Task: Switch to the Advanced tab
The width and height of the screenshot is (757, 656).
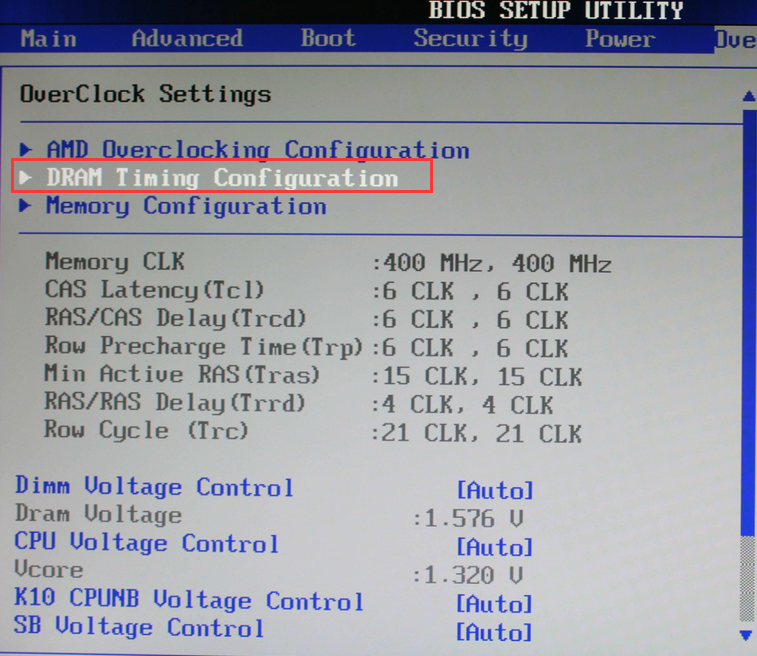Action: [187, 38]
